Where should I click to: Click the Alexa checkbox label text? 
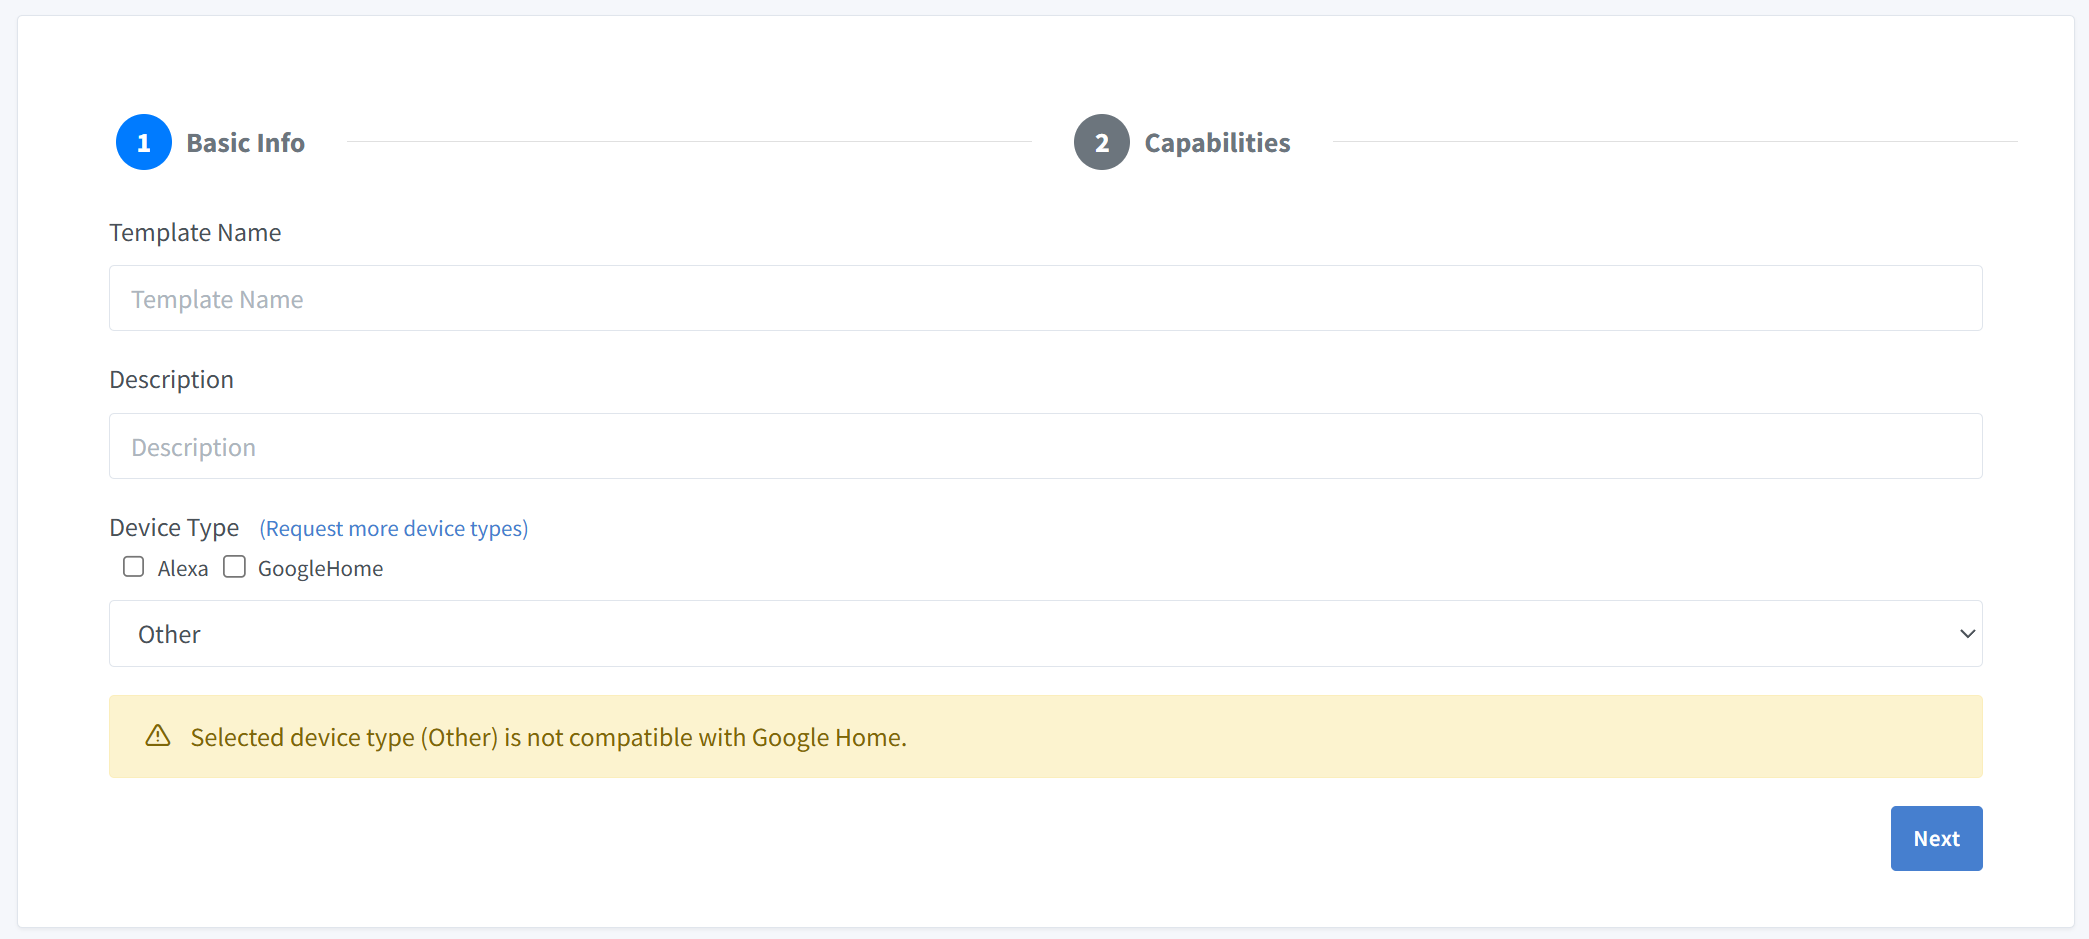(x=183, y=569)
